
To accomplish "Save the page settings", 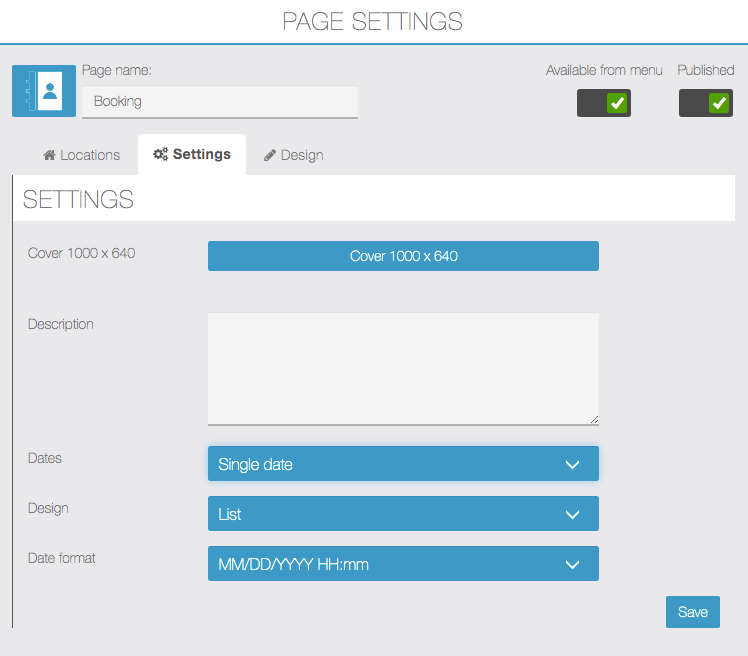I will [x=693, y=612].
